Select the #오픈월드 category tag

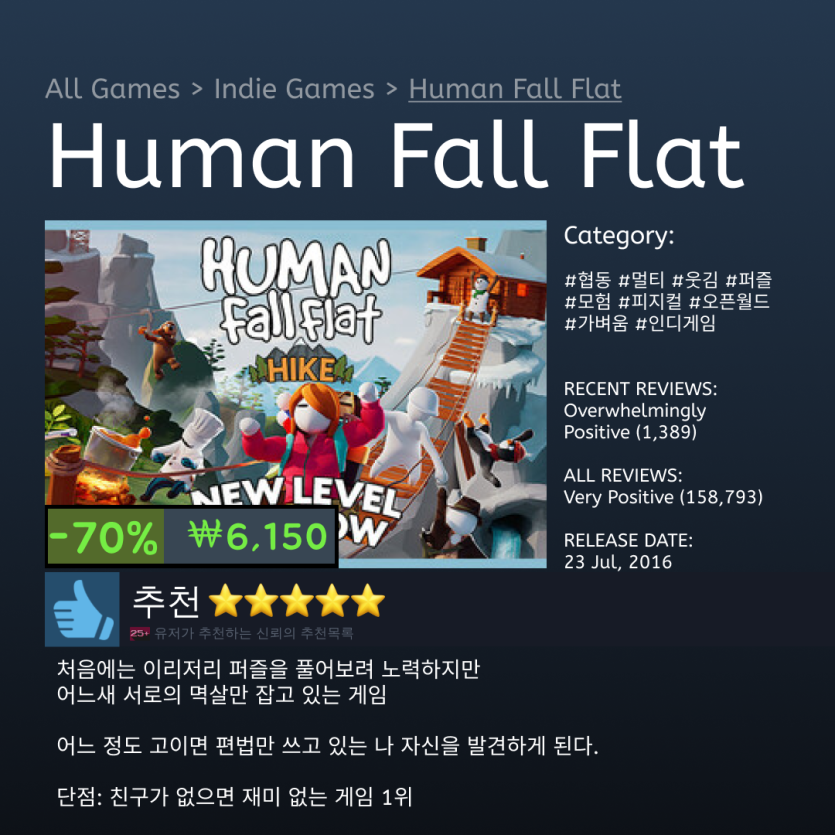(730, 301)
